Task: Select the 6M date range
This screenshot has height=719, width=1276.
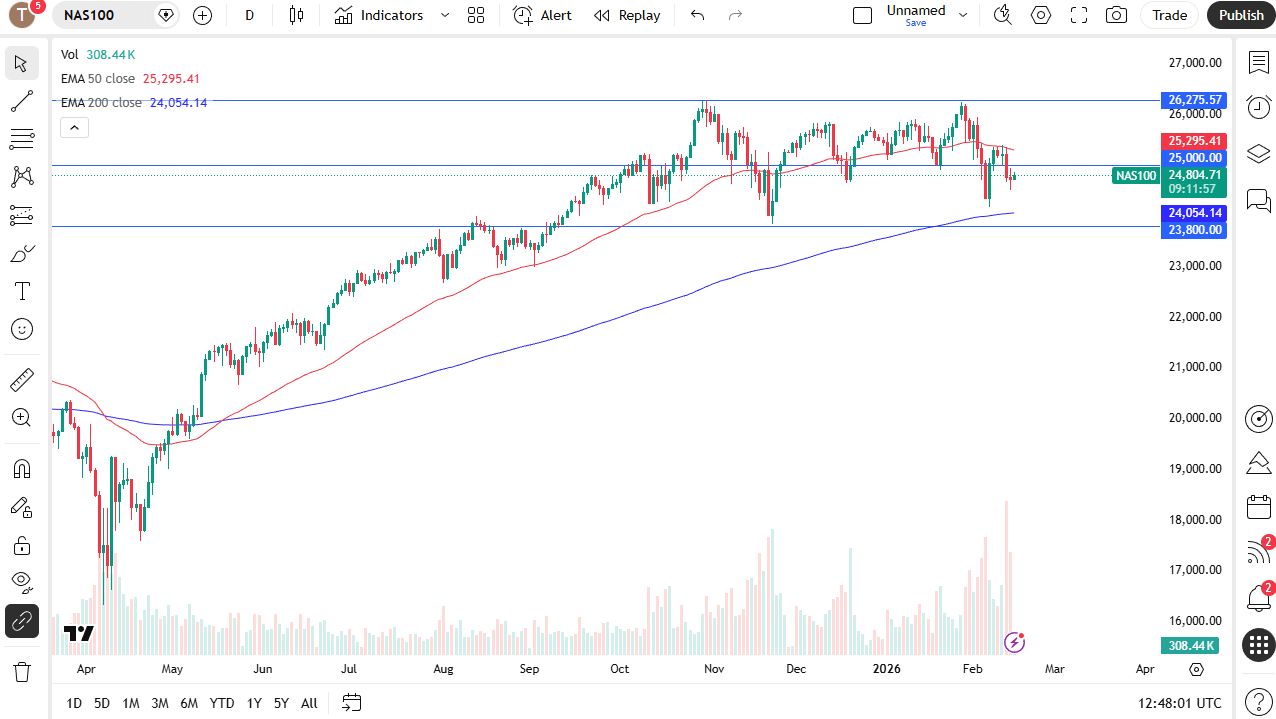Action: pyautogui.click(x=189, y=703)
